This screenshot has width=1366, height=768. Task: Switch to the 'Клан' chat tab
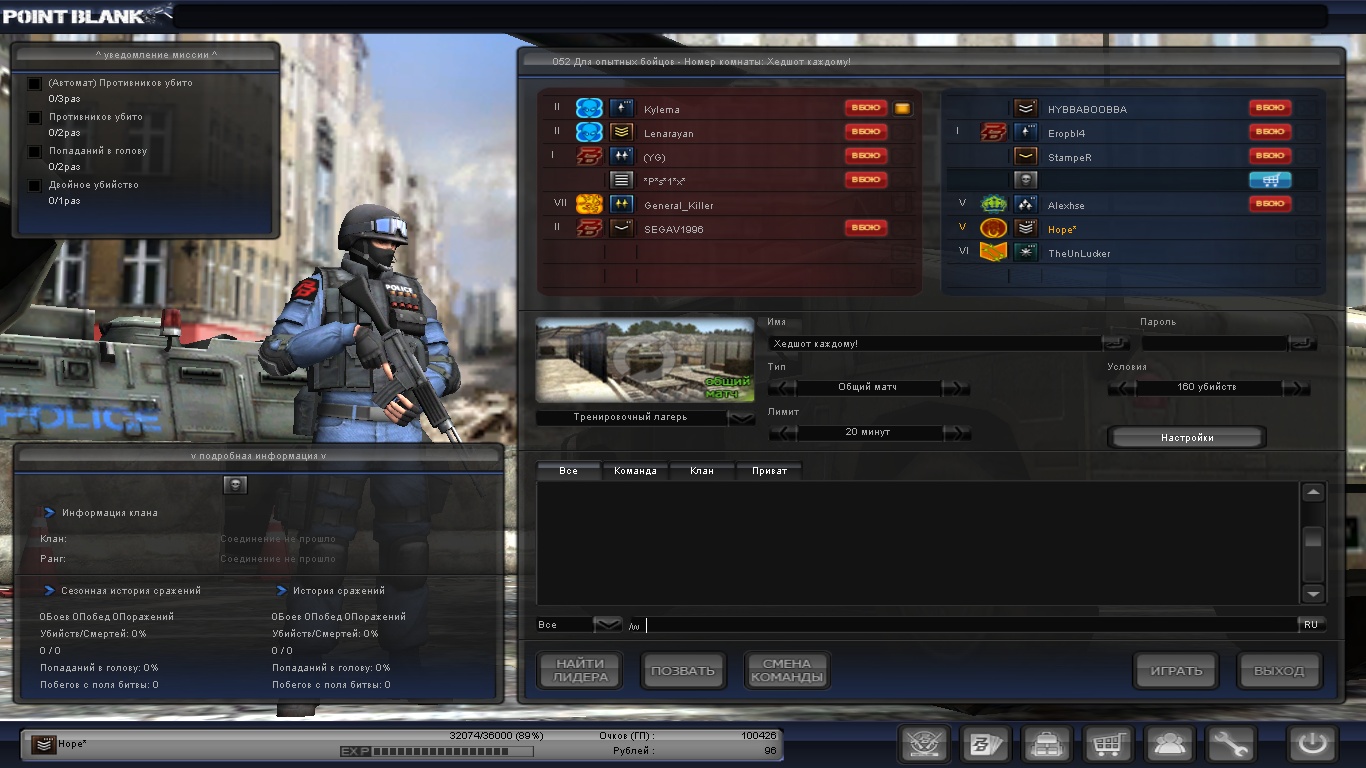[x=702, y=471]
